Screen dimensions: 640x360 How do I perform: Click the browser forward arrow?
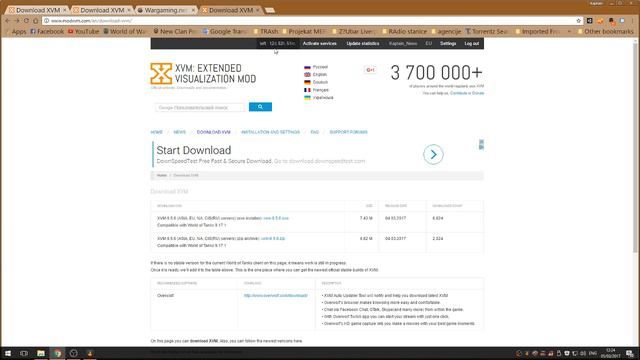click(x=17, y=20)
